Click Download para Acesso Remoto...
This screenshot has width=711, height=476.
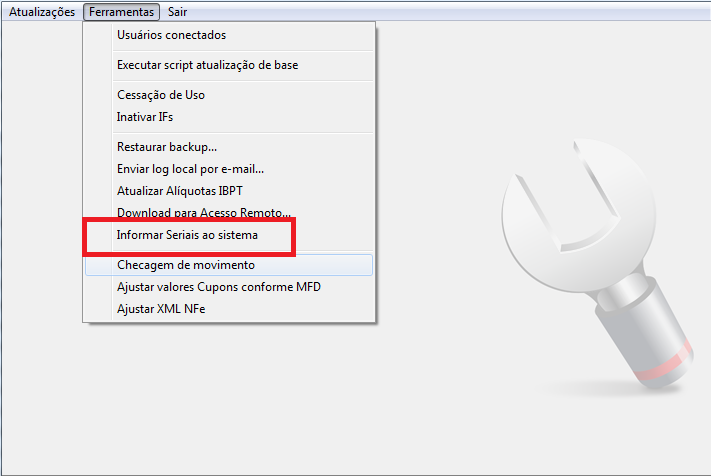coord(203,213)
